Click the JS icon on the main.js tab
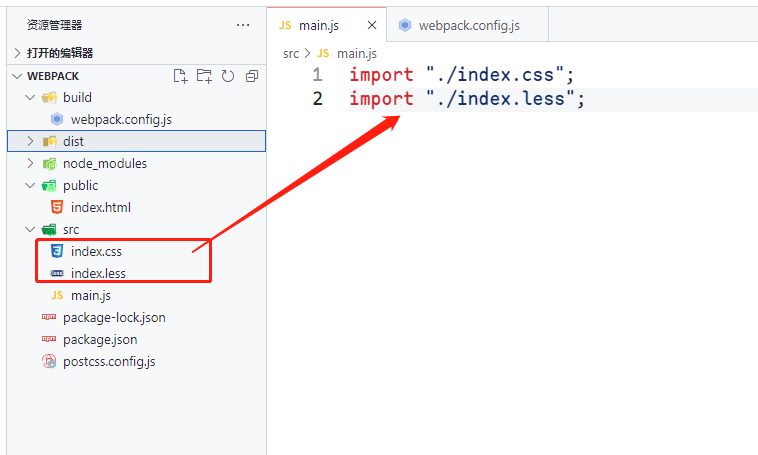This screenshot has width=758, height=455. [x=285, y=26]
